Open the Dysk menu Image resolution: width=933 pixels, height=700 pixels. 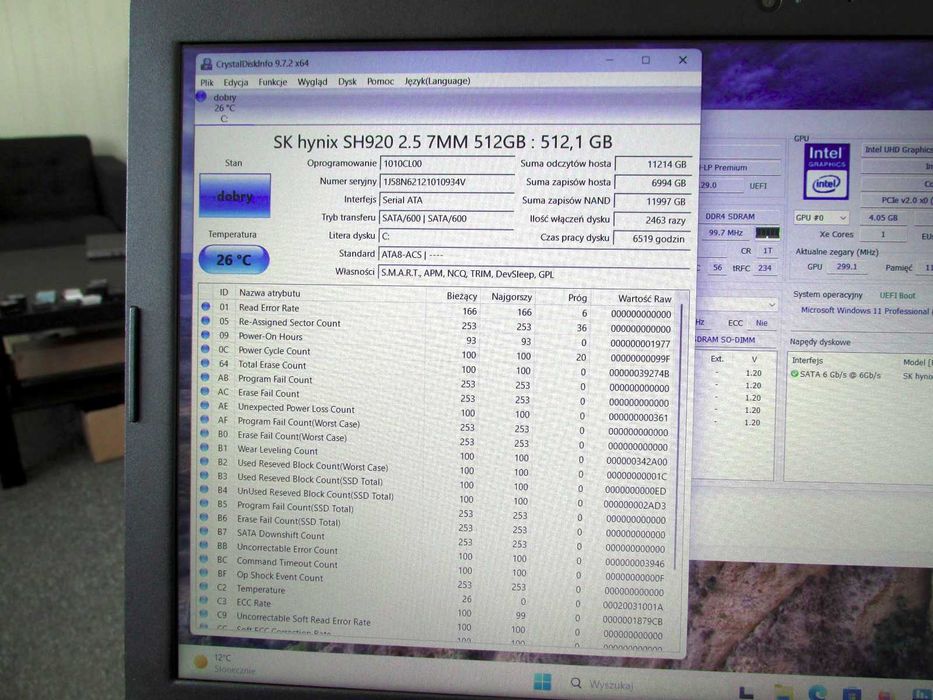(347, 82)
